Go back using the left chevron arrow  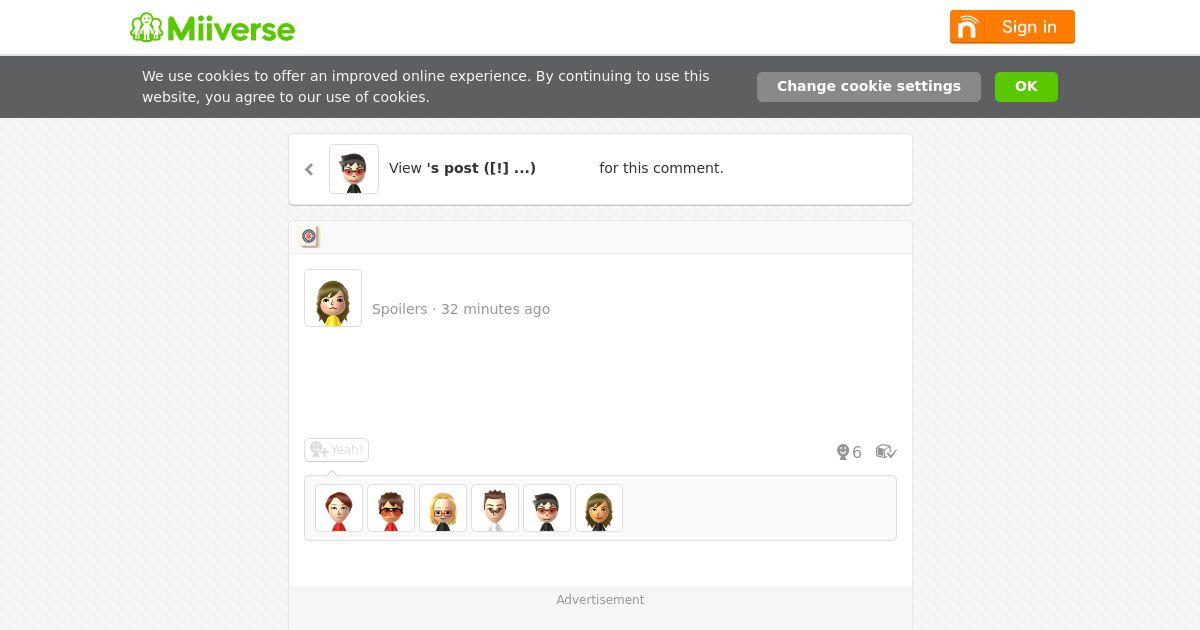pos(309,169)
